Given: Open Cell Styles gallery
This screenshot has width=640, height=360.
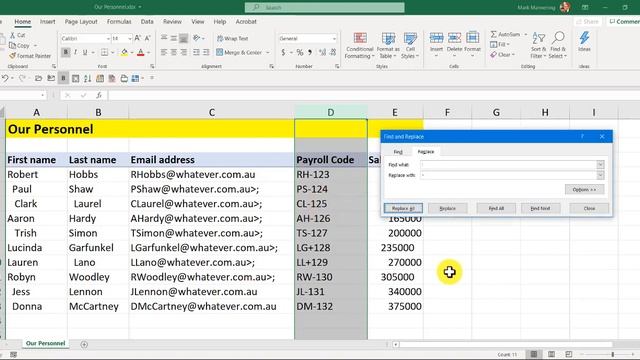Looking at the screenshot, I should click(x=410, y=45).
